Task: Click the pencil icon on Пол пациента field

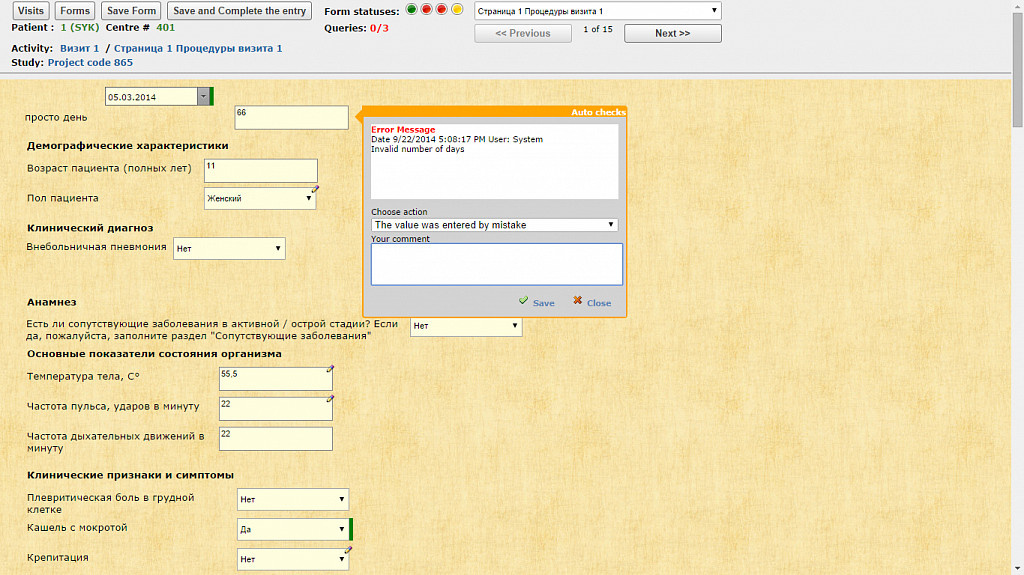Action: coord(316,188)
